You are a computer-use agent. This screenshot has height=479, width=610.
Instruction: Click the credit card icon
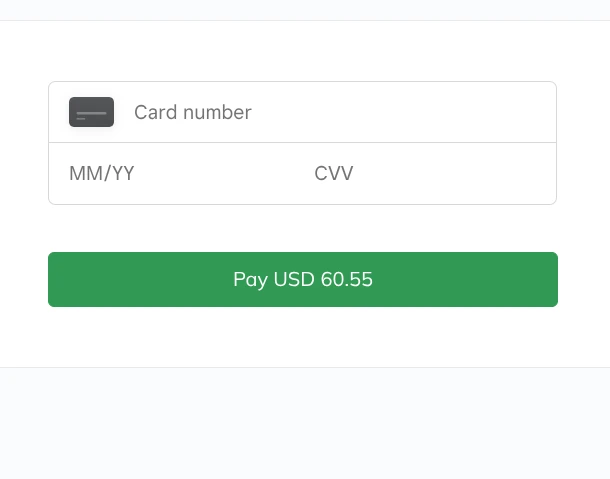[91, 112]
